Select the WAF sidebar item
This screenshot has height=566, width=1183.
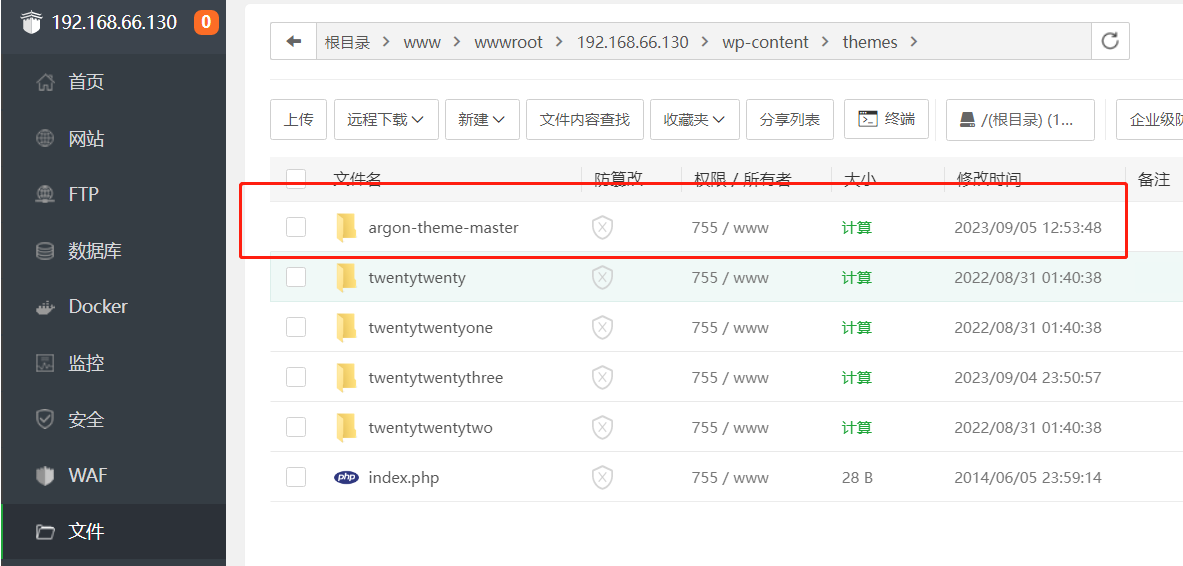pos(87,475)
